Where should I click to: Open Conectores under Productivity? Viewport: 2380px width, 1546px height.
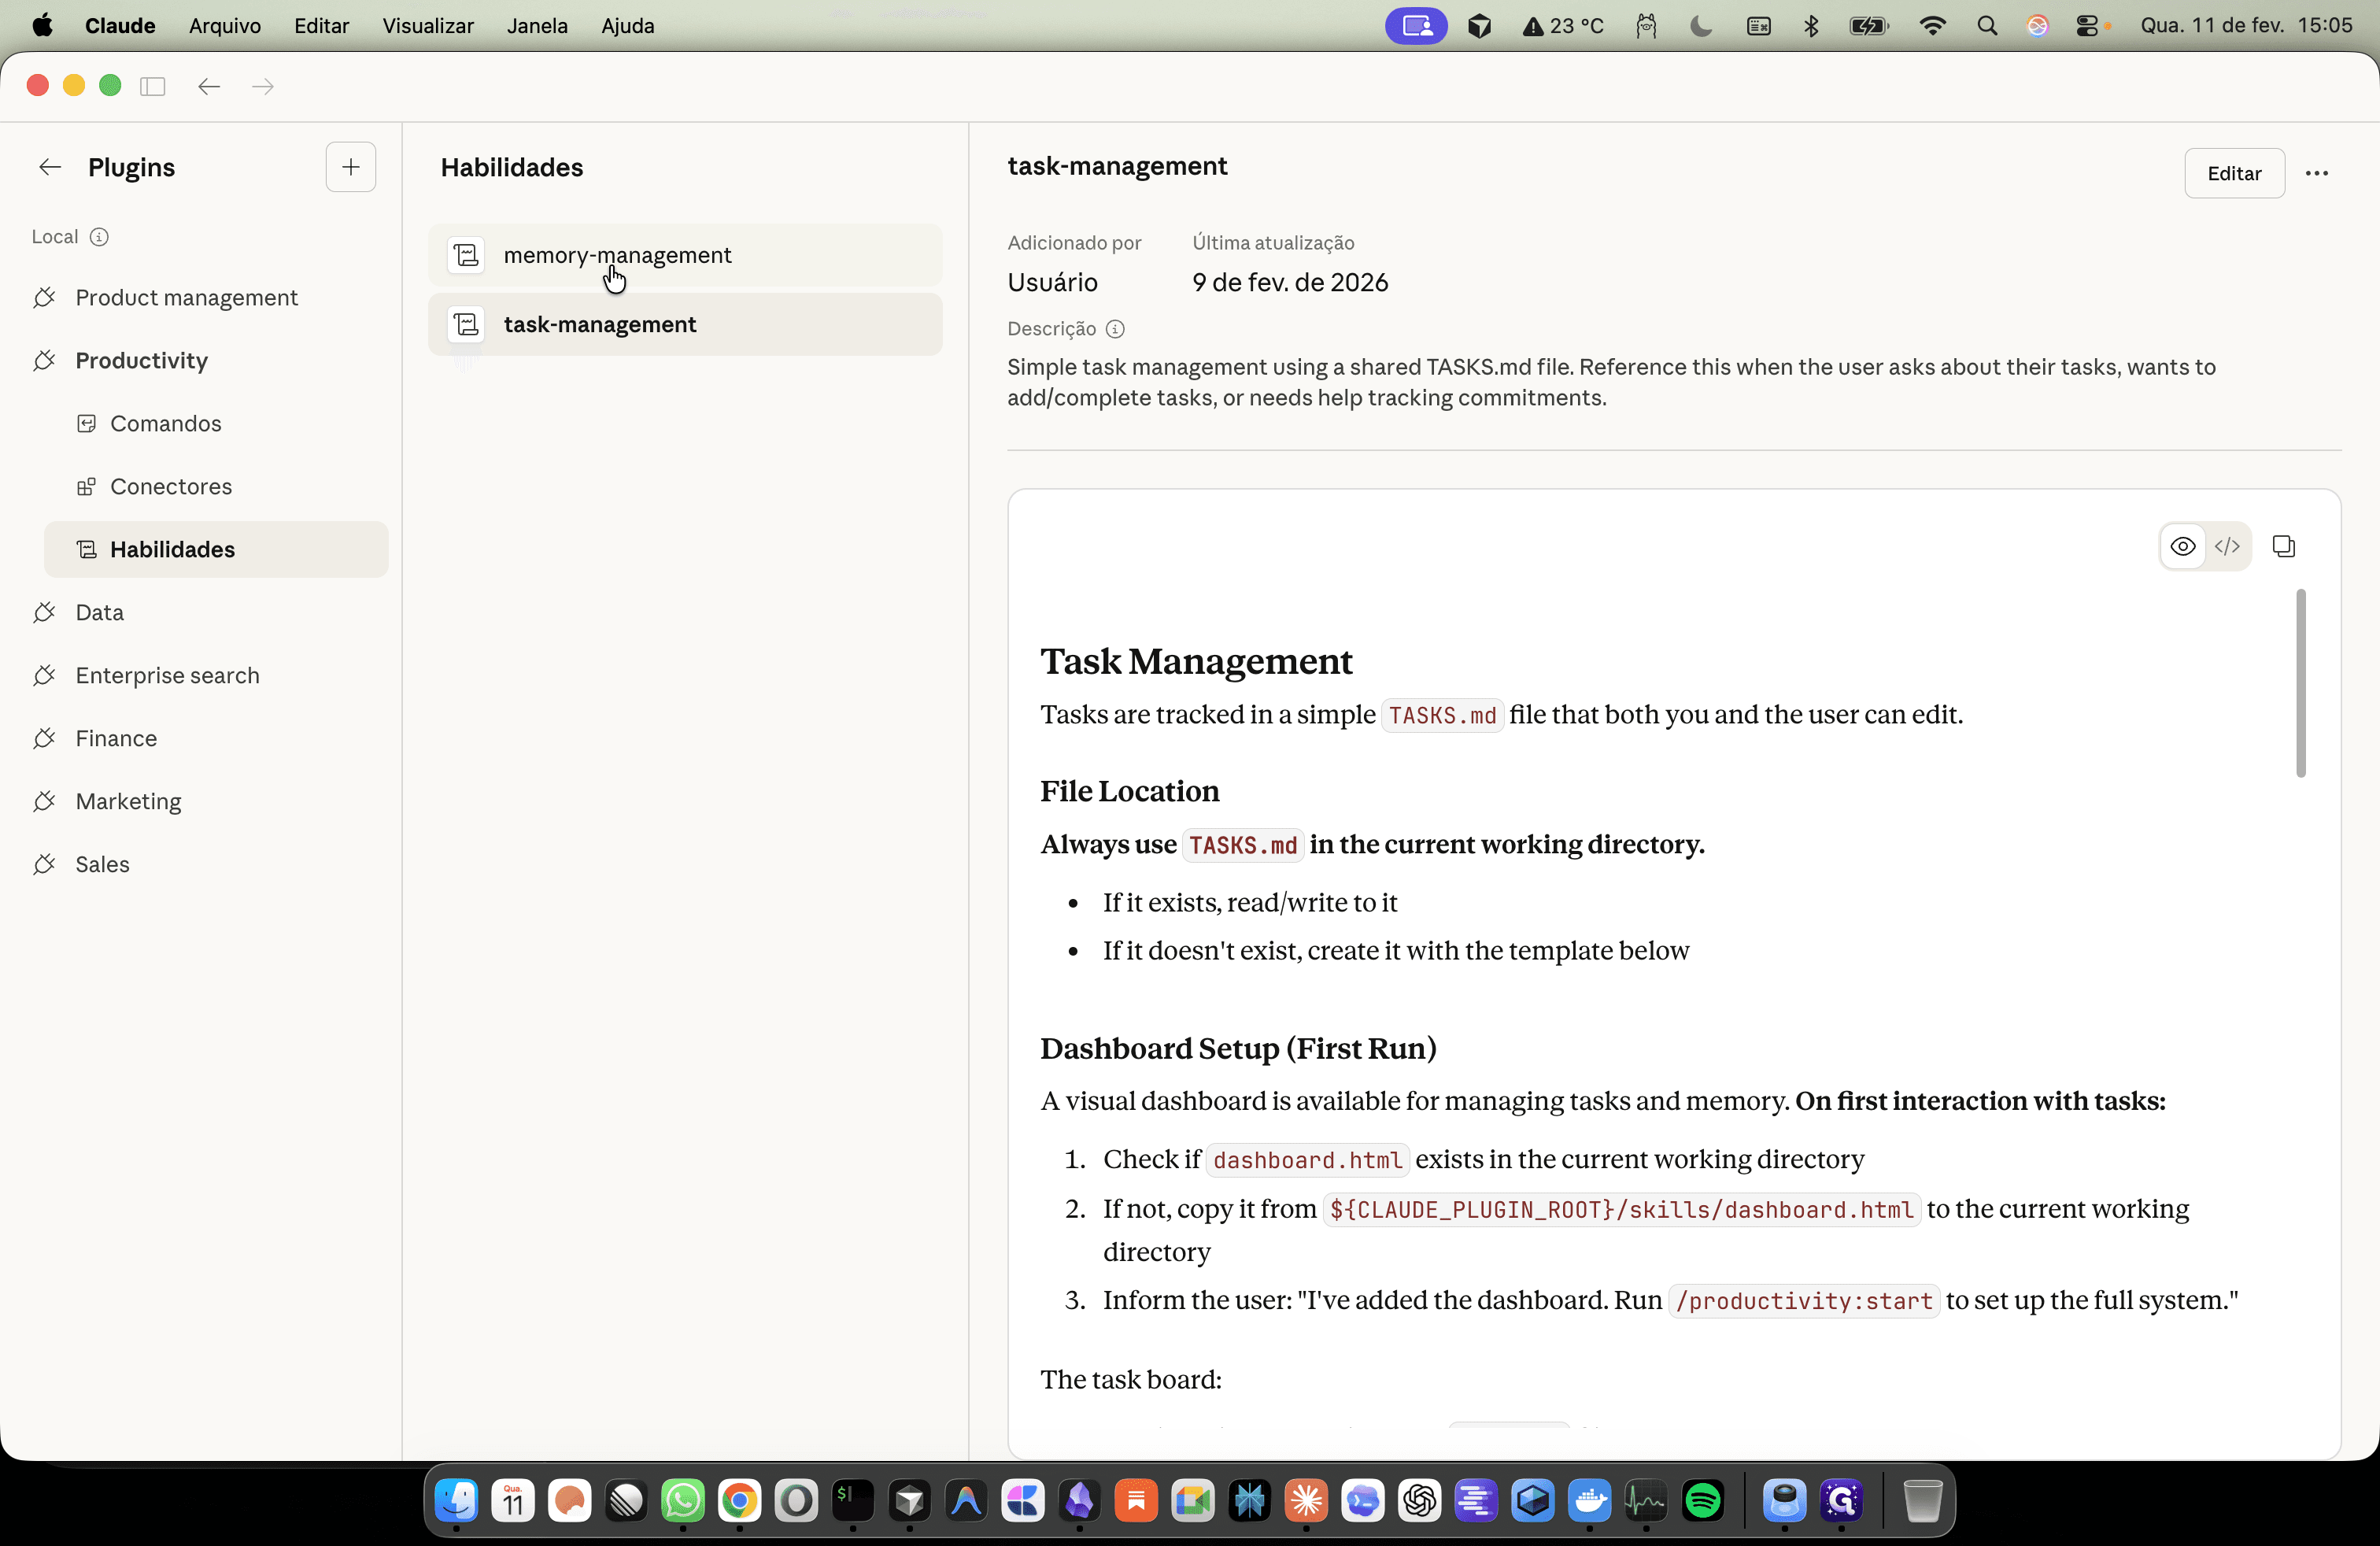click(171, 486)
